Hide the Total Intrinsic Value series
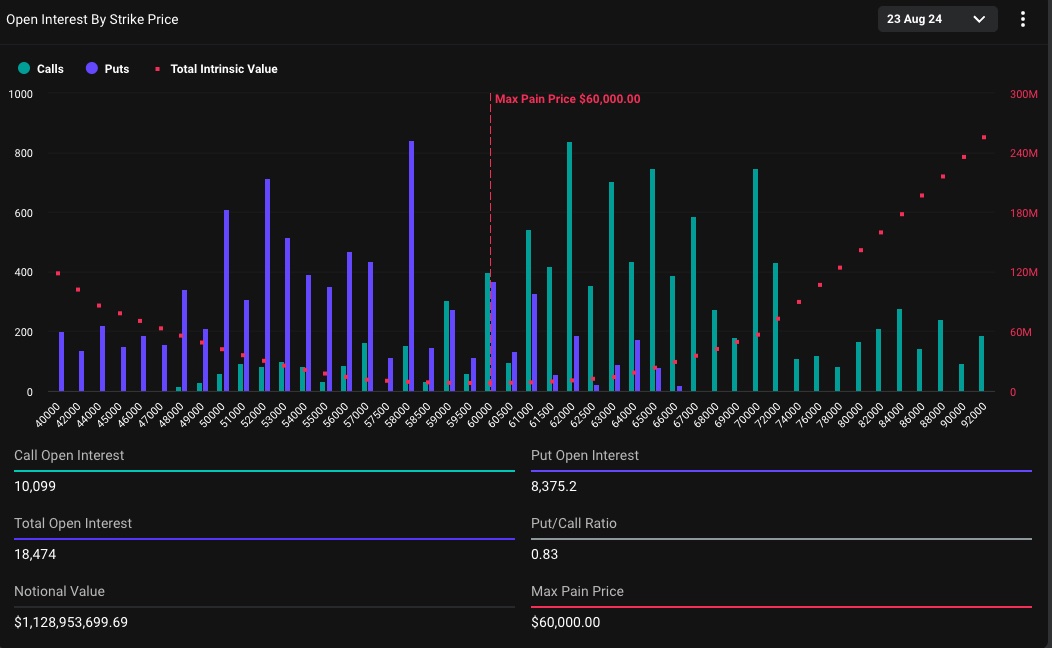 coord(223,69)
